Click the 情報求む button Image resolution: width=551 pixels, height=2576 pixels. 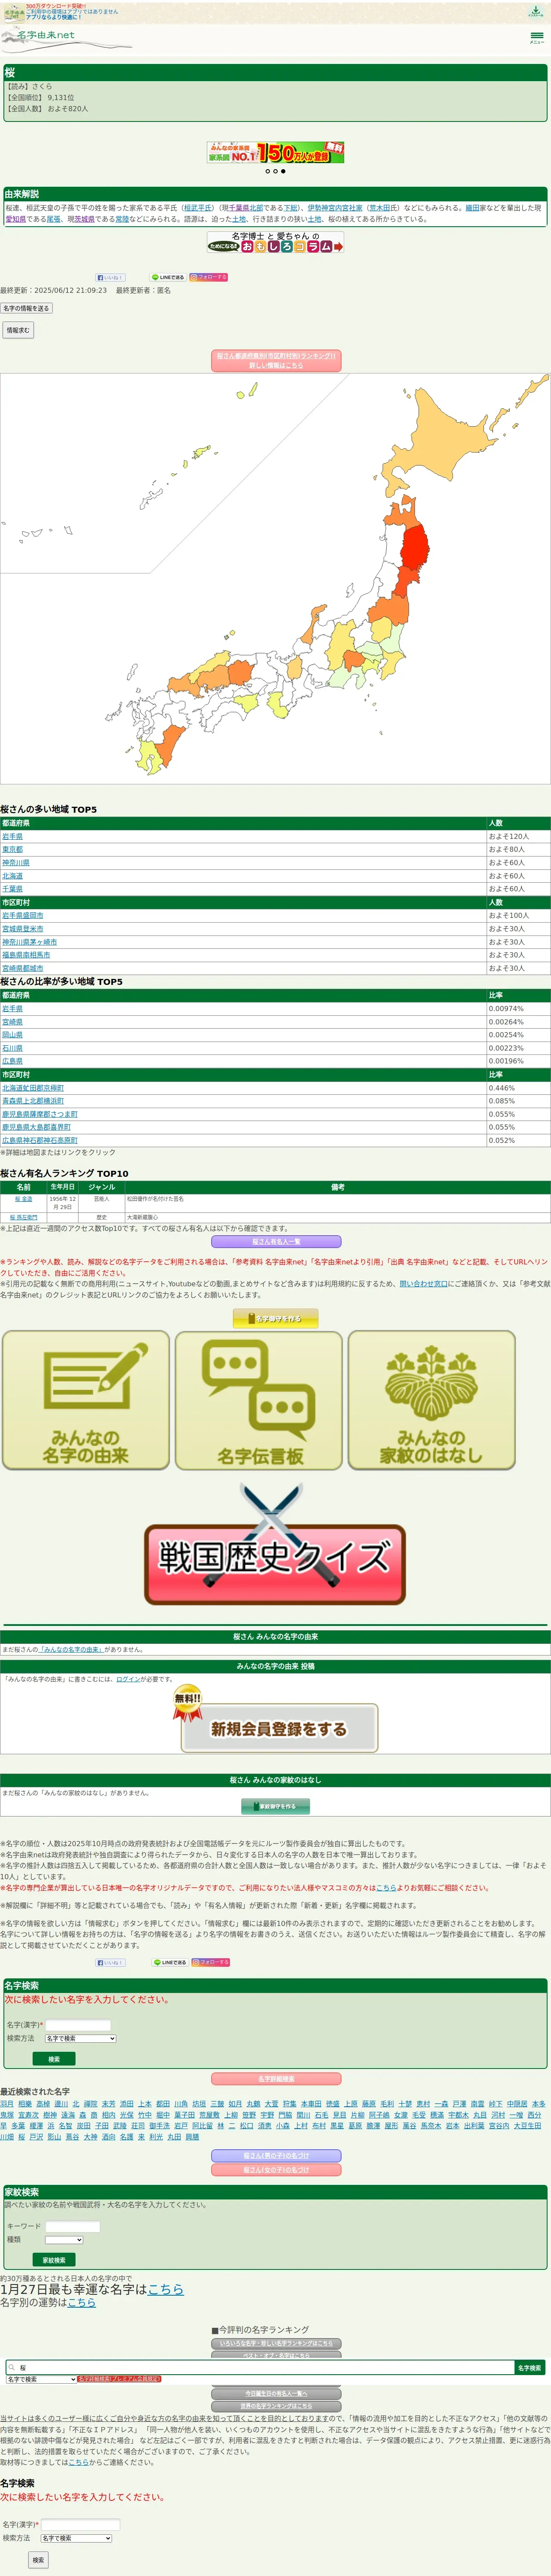tap(18, 330)
